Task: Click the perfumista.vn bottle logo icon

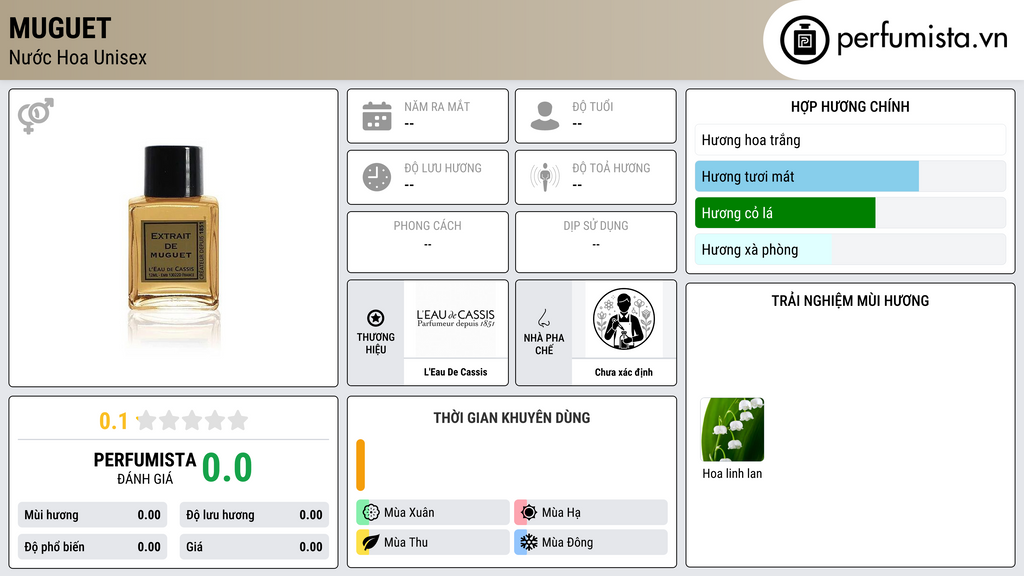Action: point(804,40)
